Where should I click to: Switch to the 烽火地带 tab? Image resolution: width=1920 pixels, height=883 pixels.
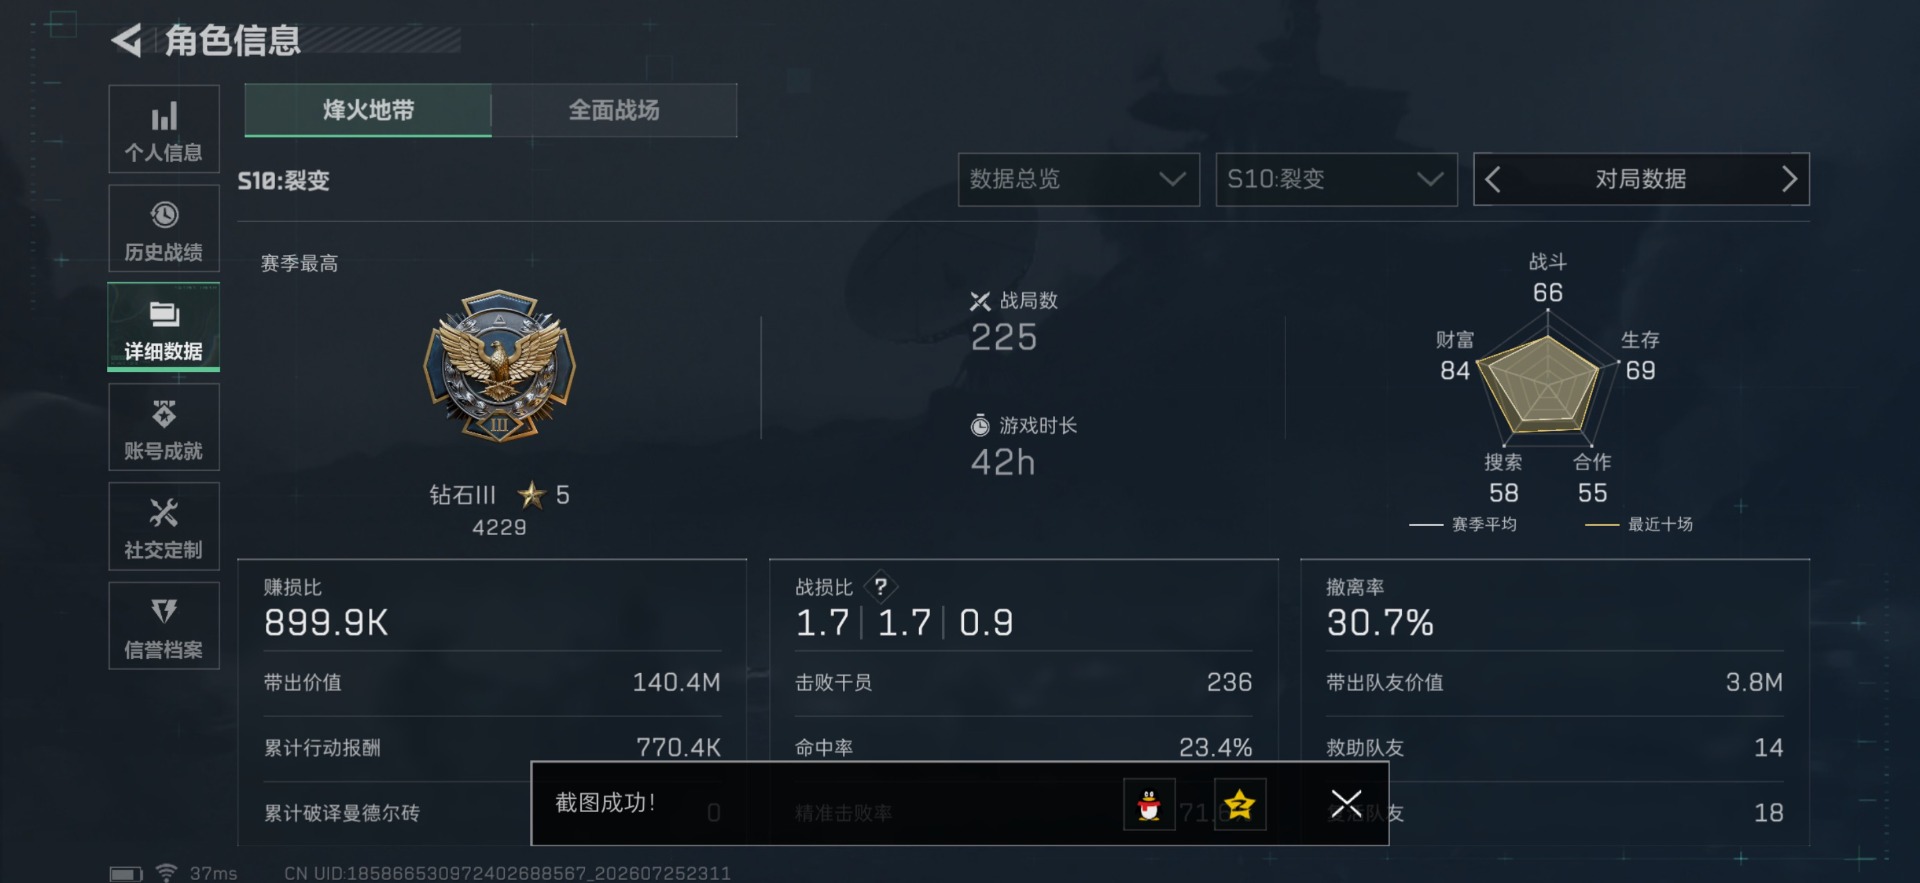point(368,110)
